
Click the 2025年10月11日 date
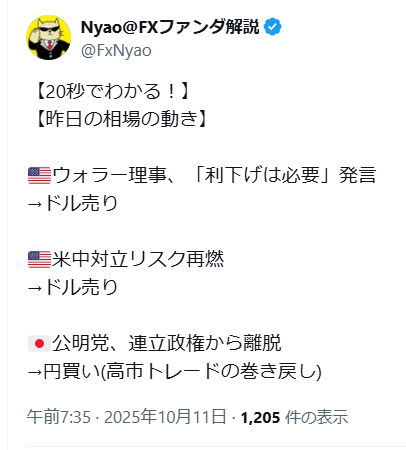coord(165,417)
